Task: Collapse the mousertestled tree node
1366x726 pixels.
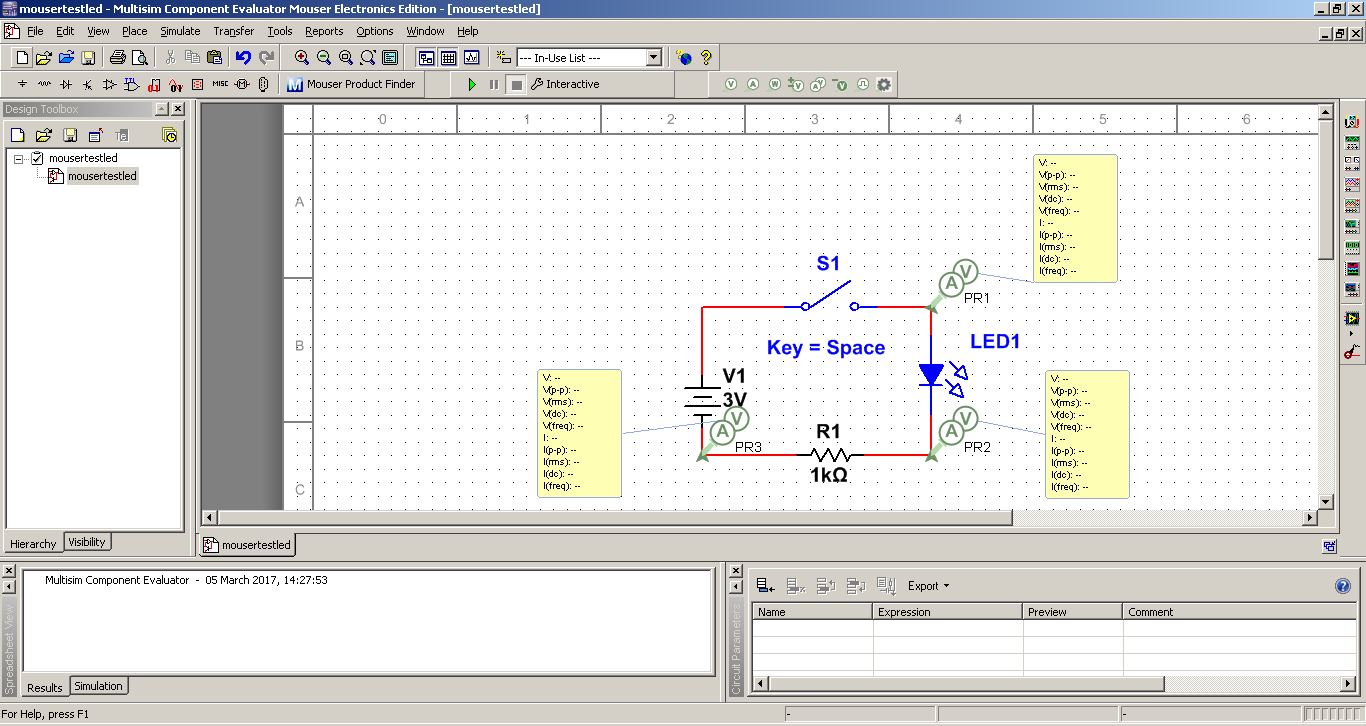Action: [x=19, y=158]
